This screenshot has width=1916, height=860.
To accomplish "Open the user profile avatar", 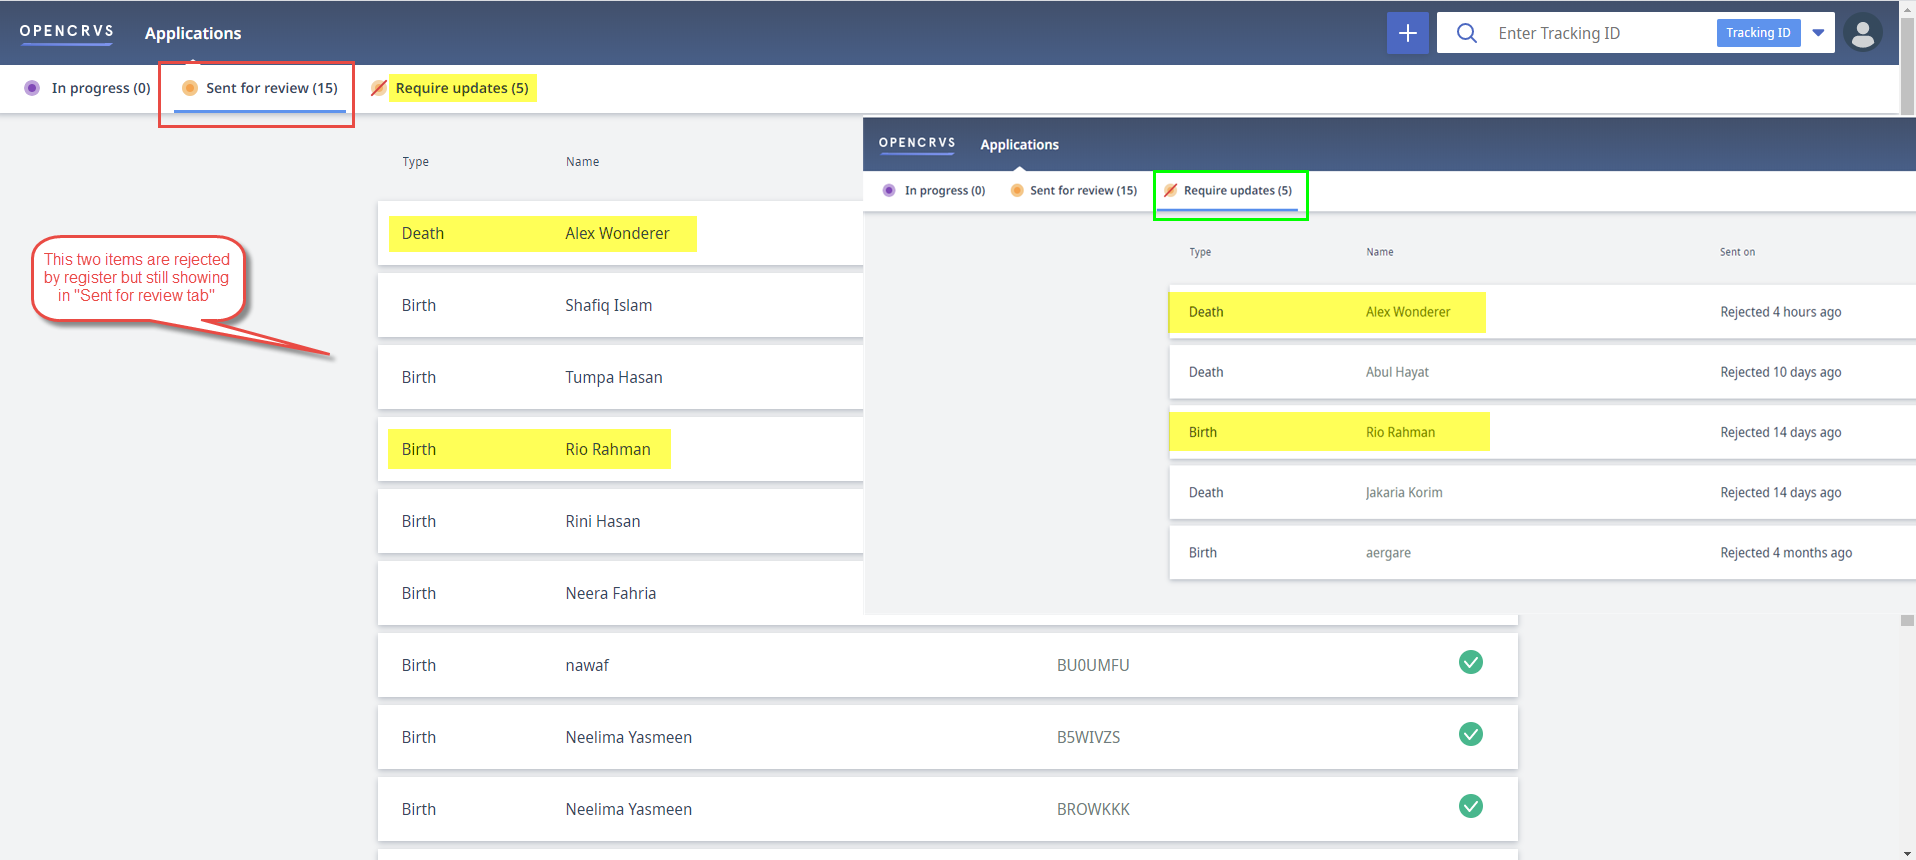I will (x=1862, y=33).
